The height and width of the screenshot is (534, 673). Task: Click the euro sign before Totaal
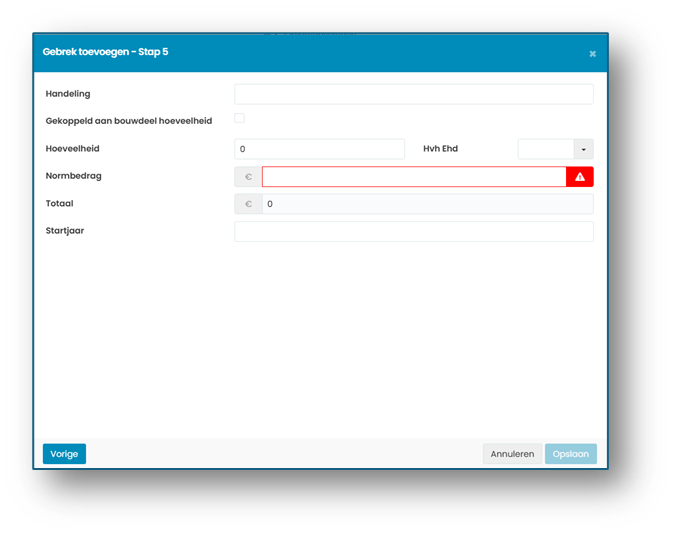[248, 204]
